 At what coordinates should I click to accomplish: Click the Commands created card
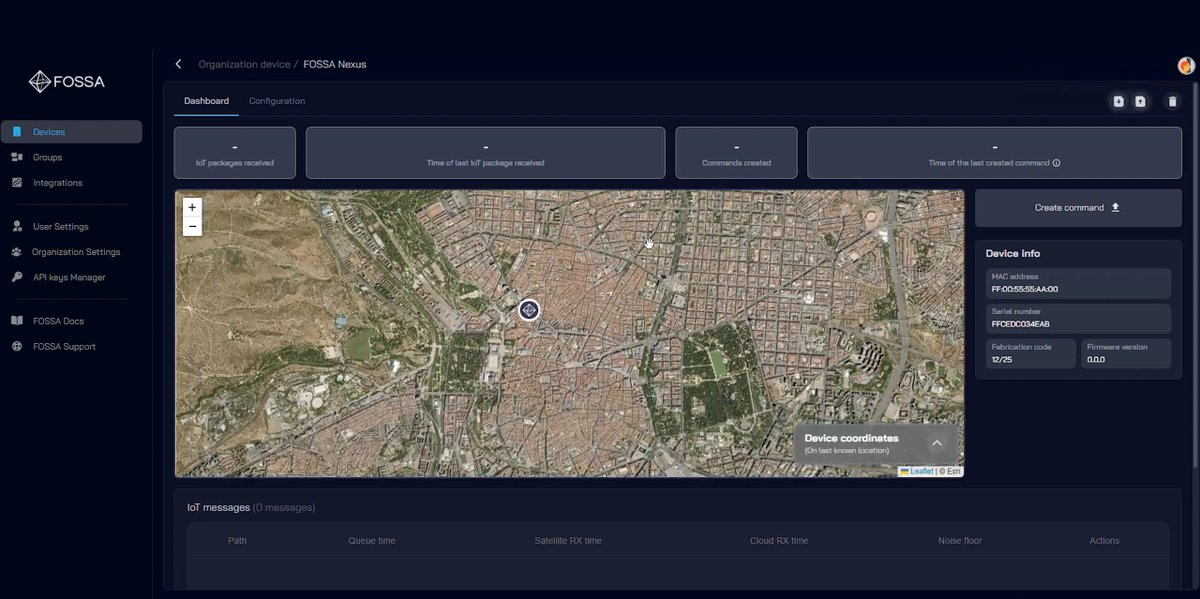(x=736, y=153)
